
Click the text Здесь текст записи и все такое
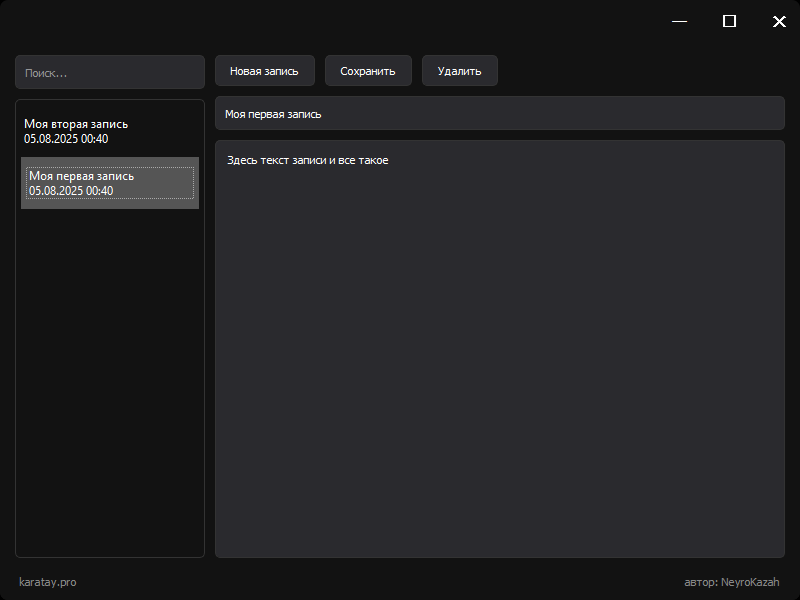[308, 160]
